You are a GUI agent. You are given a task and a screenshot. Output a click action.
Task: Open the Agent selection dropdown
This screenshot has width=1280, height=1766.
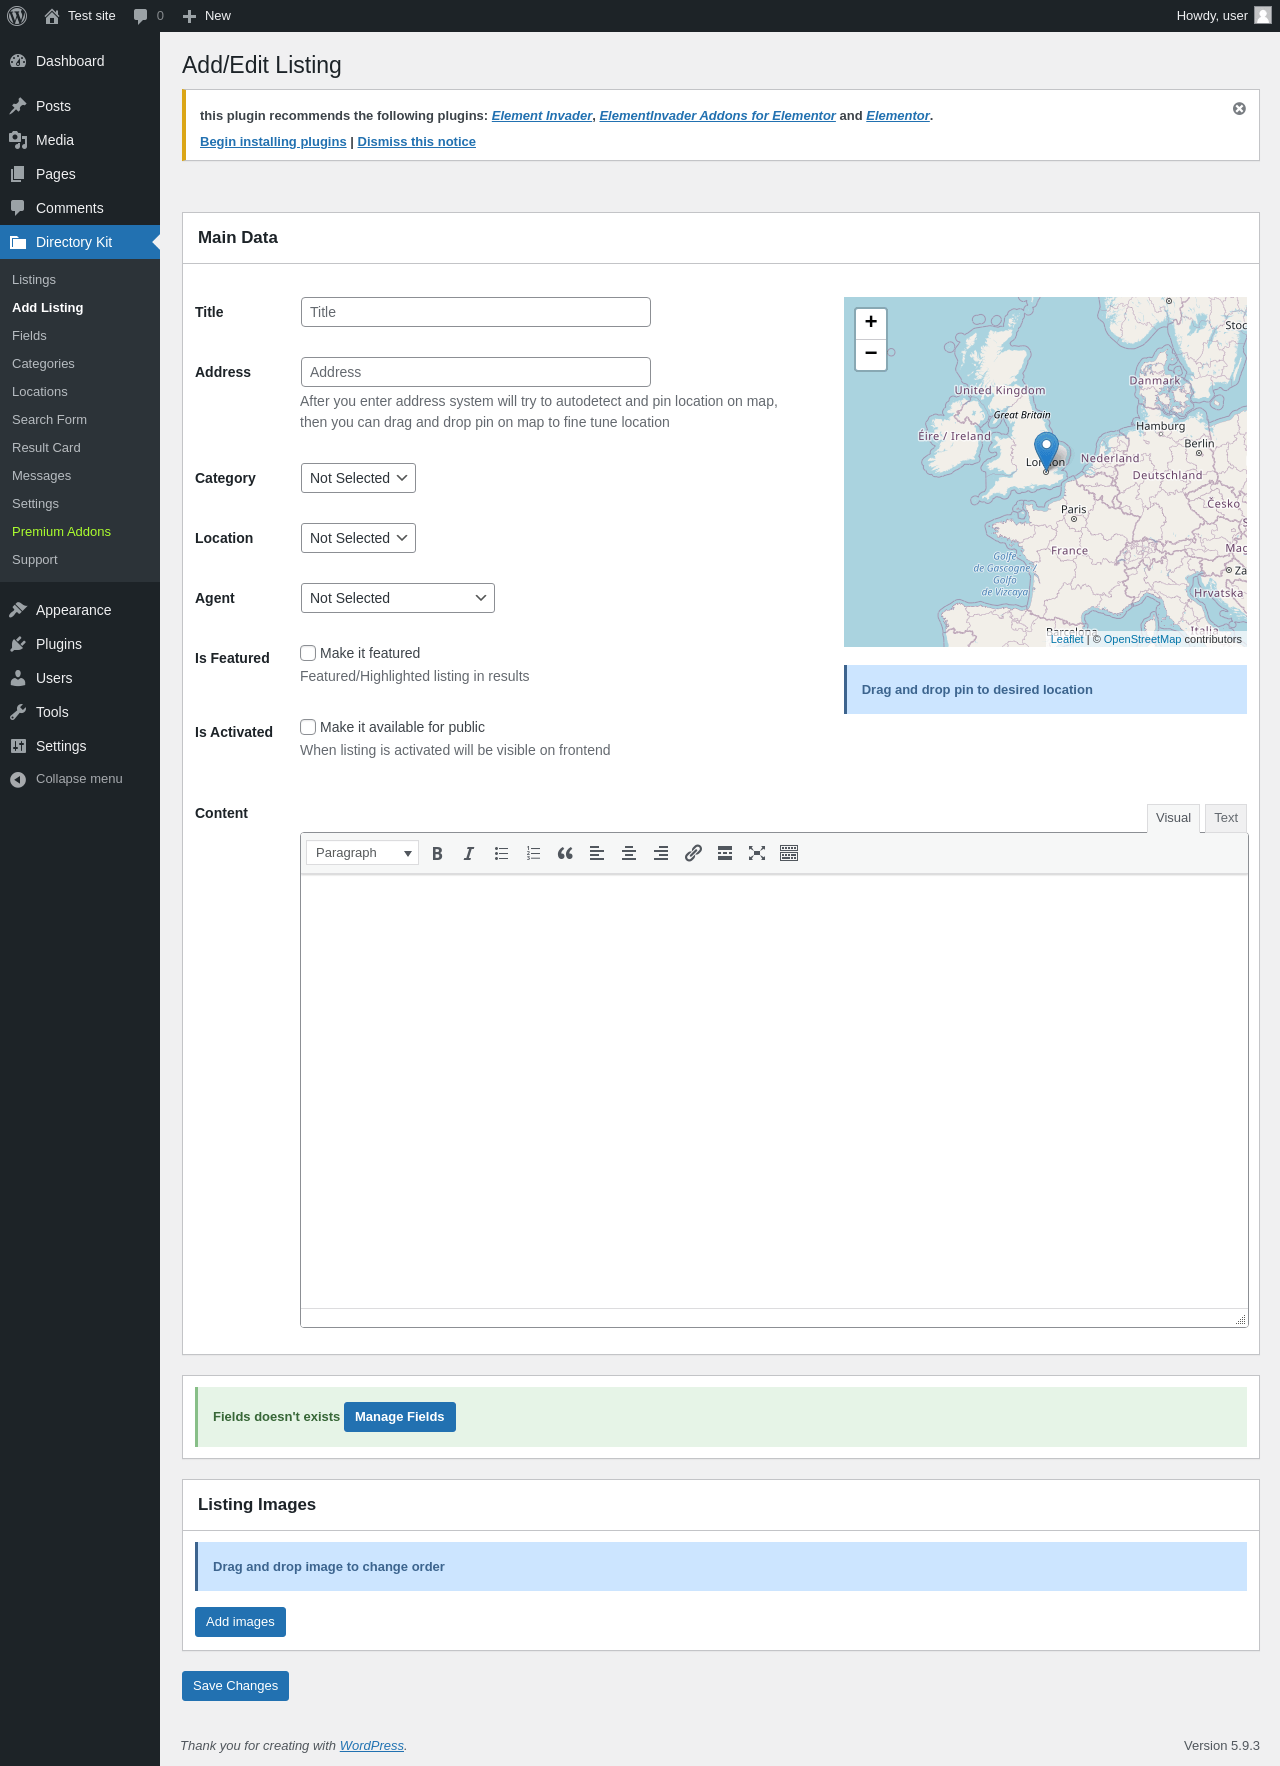coord(397,598)
